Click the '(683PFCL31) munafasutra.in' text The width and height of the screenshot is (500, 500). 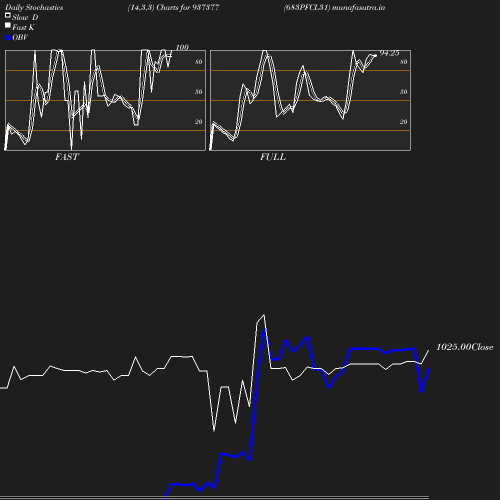[334, 8]
